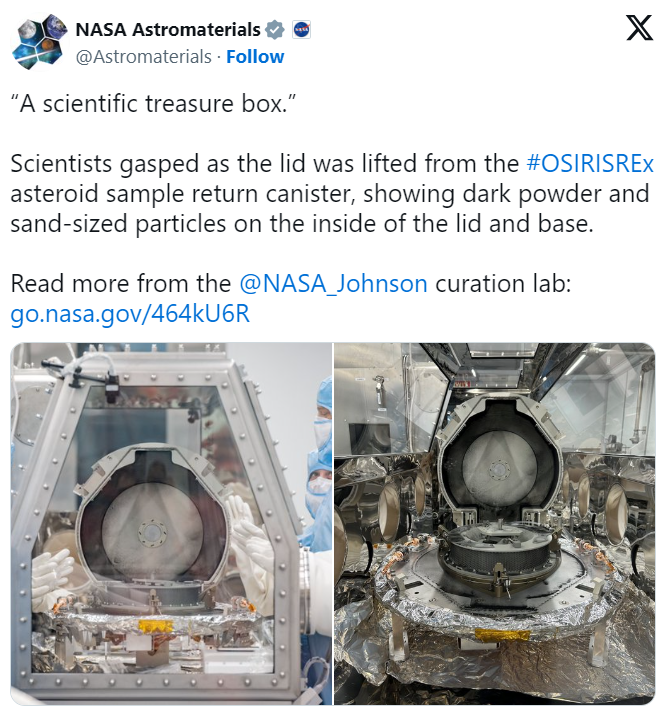661x710 pixels.
Task: Visit the @NASA_Johnson mention
Action: pos(333,284)
